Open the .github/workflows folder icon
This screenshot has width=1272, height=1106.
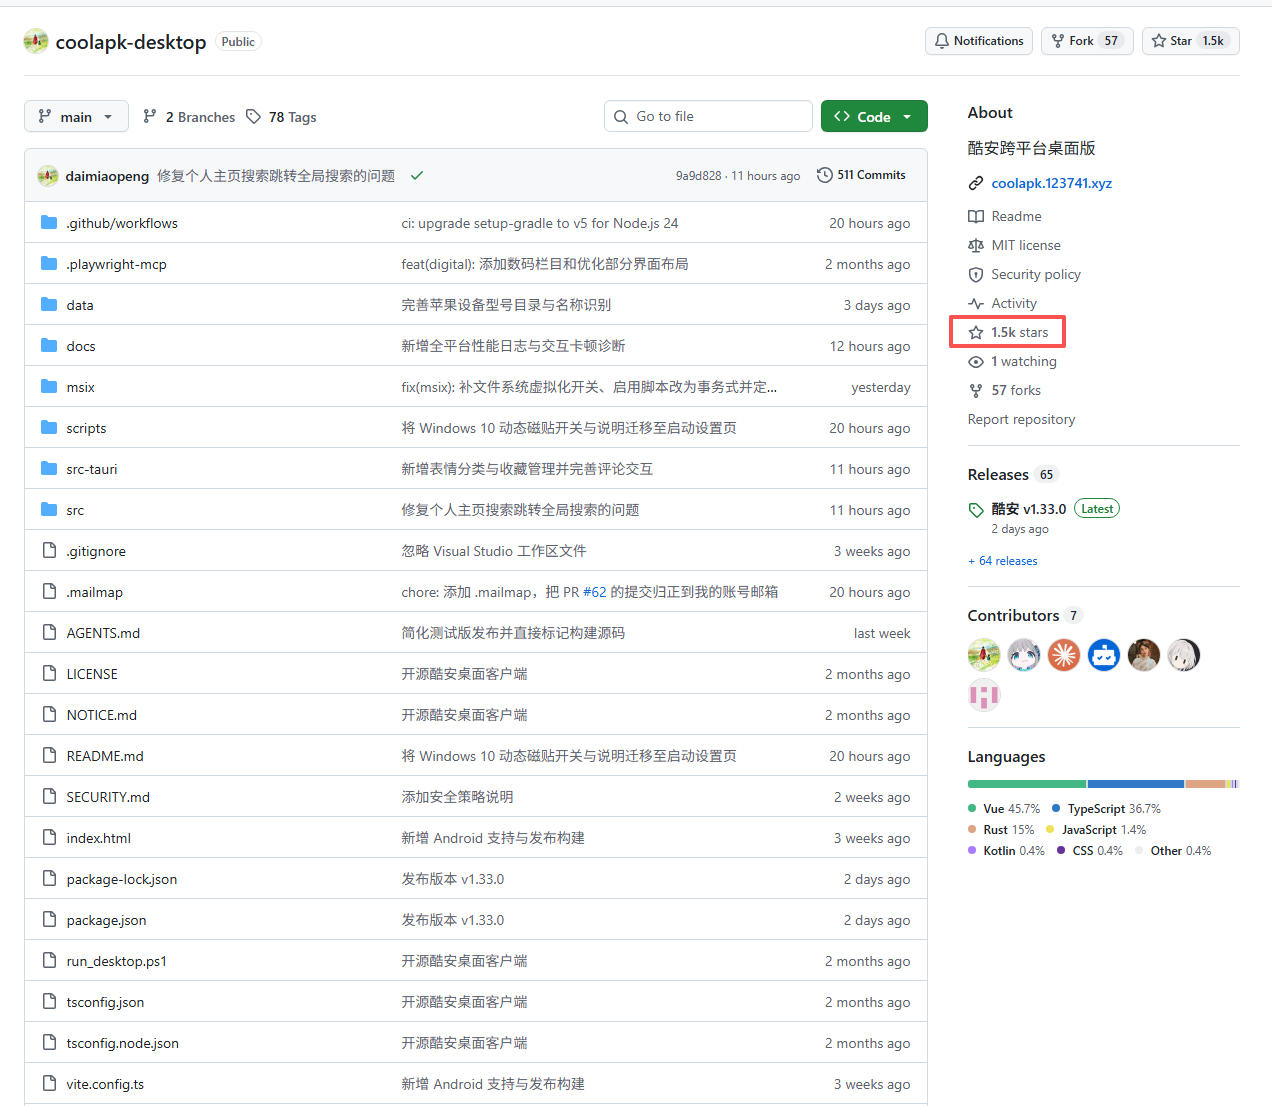click(x=49, y=222)
